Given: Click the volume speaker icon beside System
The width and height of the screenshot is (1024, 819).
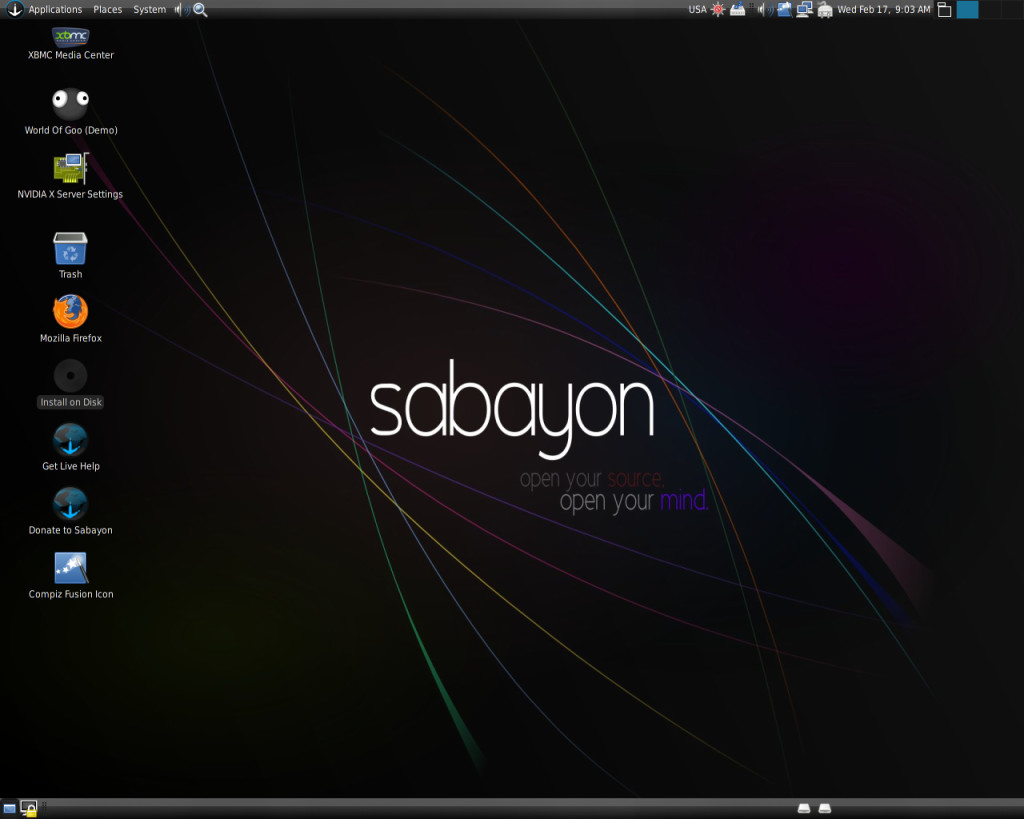Looking at the screenshot, I should pos(181,10).
